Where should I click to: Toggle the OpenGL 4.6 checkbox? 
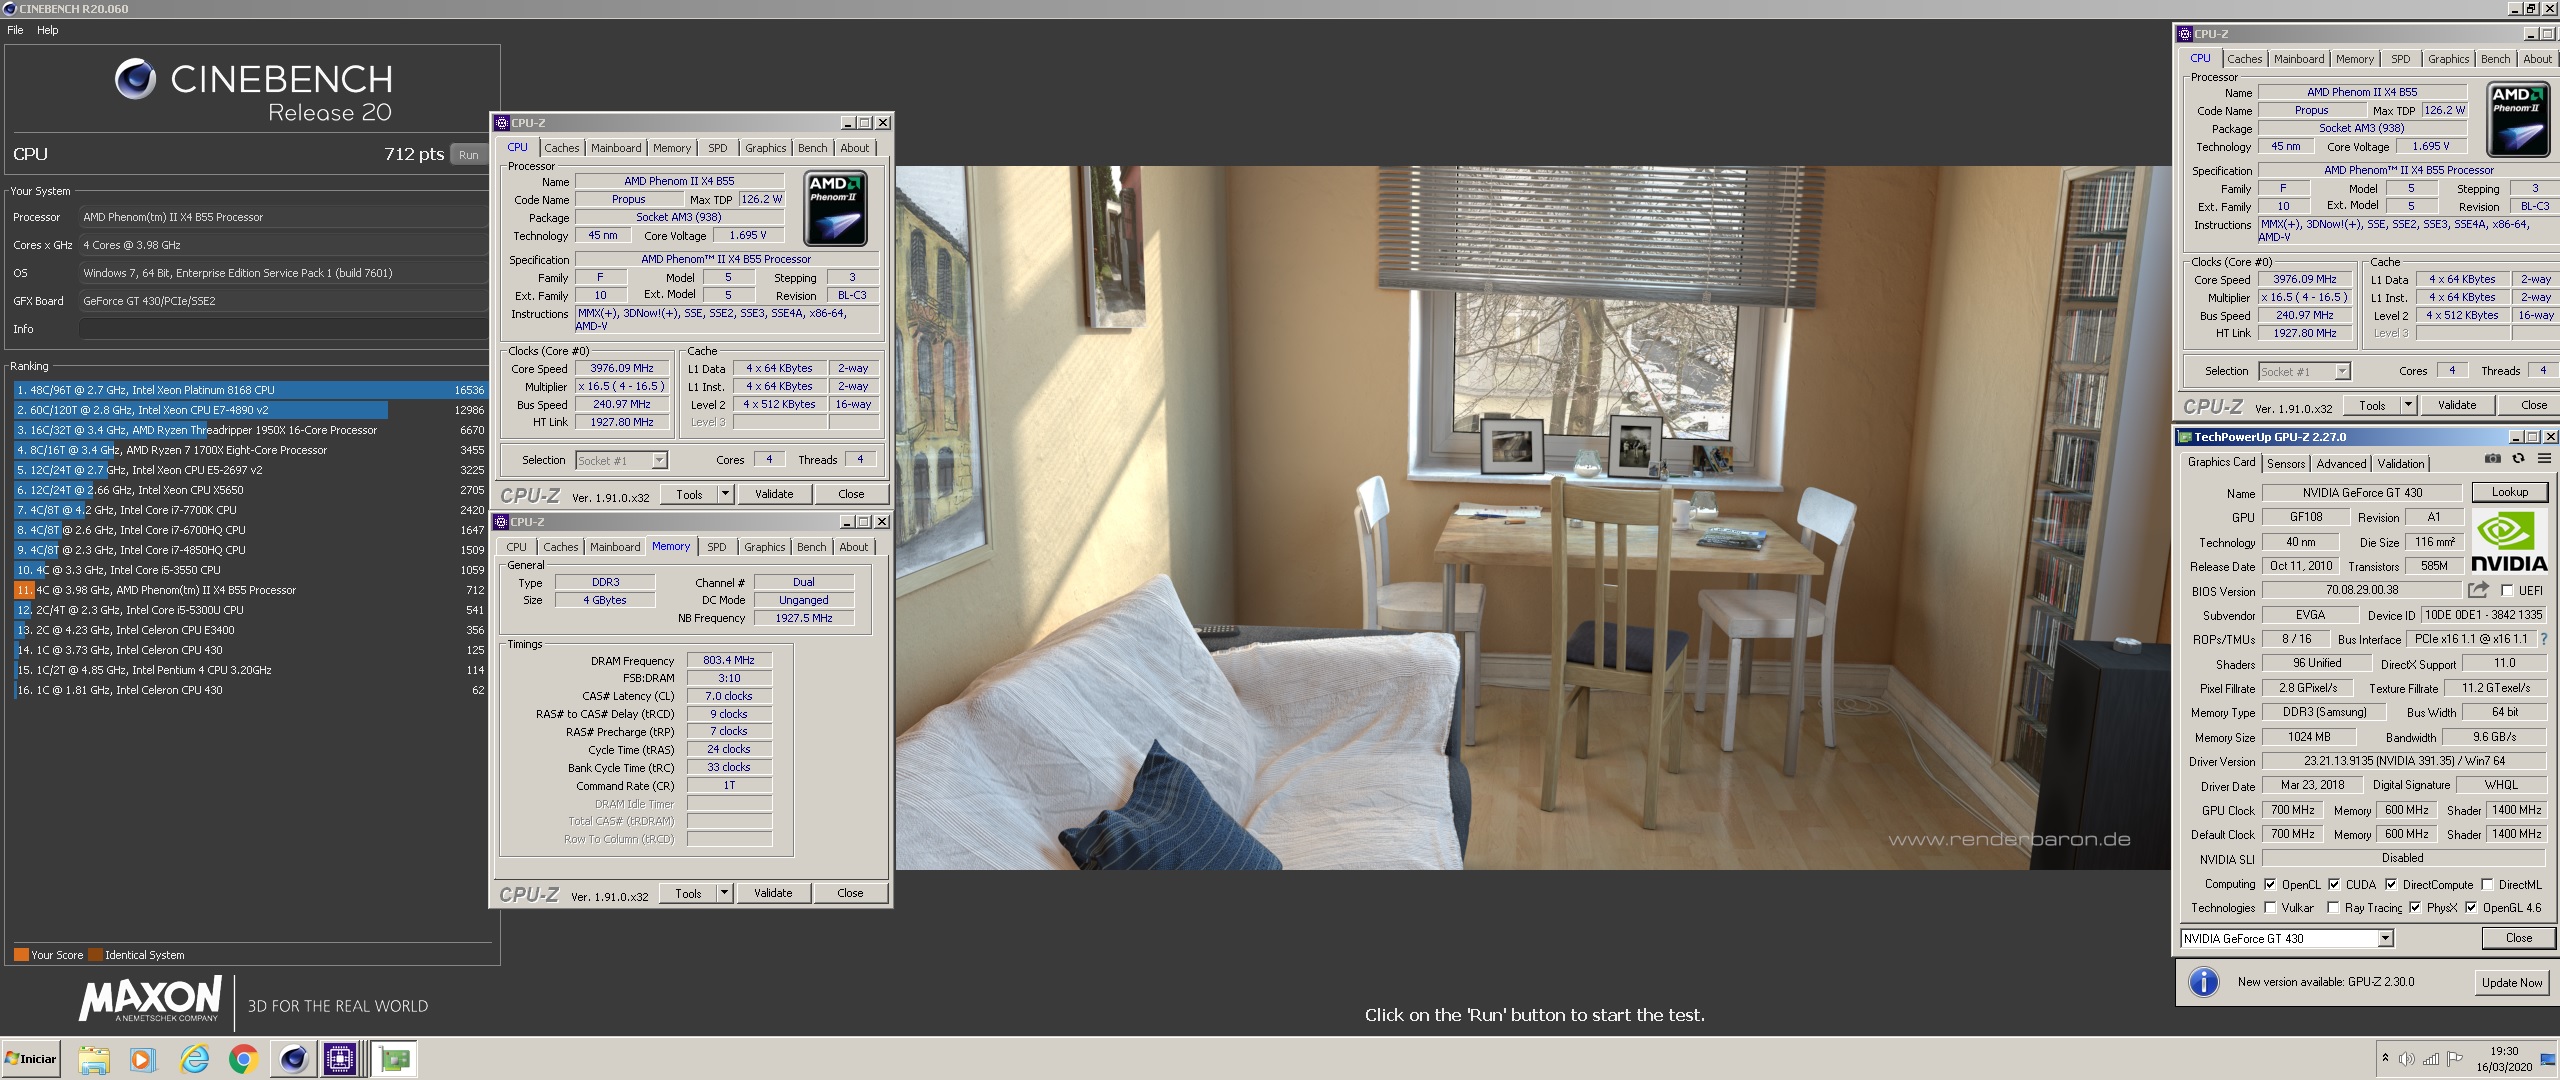tap(2471, 907)
